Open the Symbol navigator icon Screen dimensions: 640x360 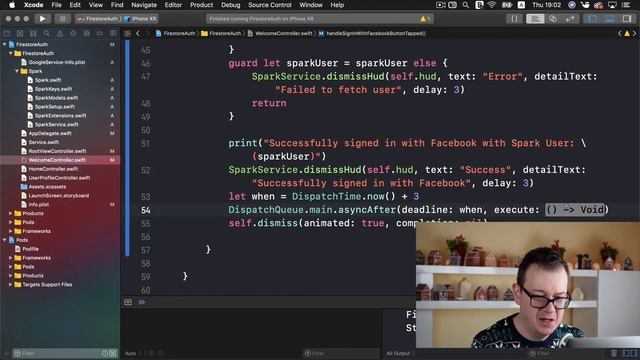coord(33,33)
